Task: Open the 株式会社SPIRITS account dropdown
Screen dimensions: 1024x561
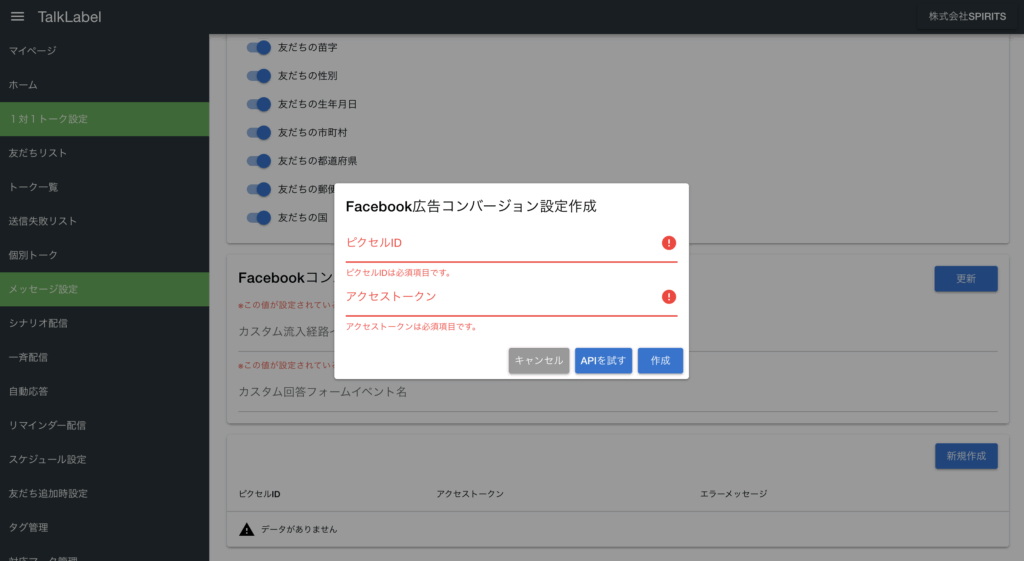Action: coord(967,17)
